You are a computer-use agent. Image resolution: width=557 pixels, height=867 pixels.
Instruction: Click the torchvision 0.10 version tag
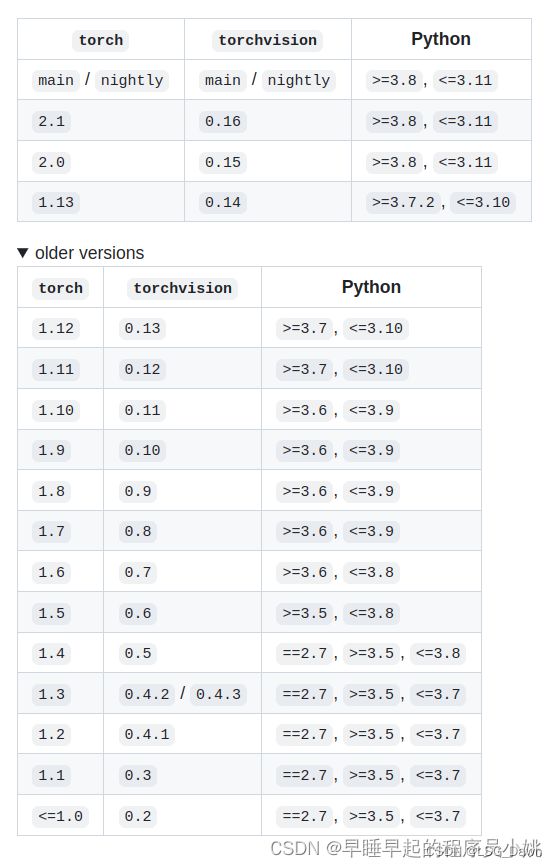[142, 451]
